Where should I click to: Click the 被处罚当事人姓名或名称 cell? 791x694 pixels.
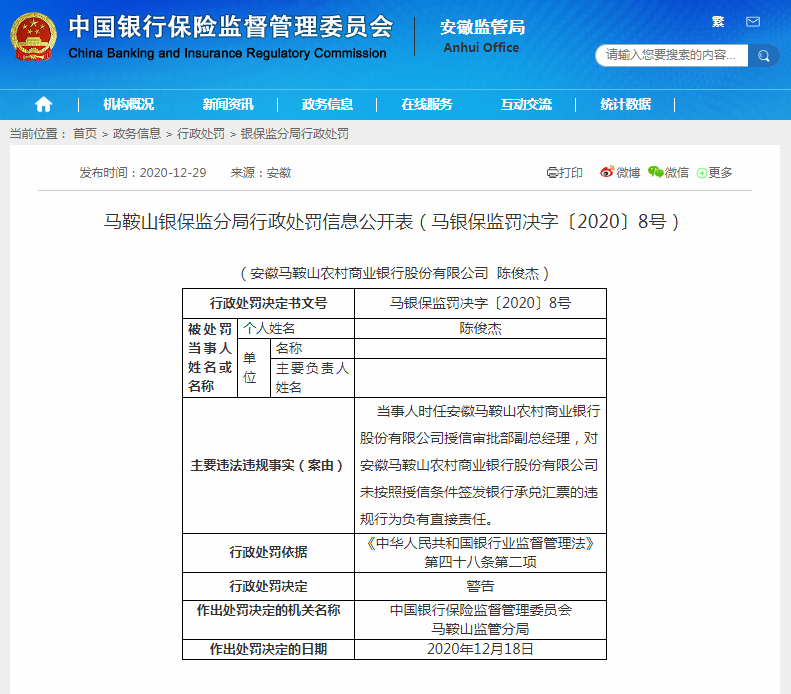click(210, 358)
